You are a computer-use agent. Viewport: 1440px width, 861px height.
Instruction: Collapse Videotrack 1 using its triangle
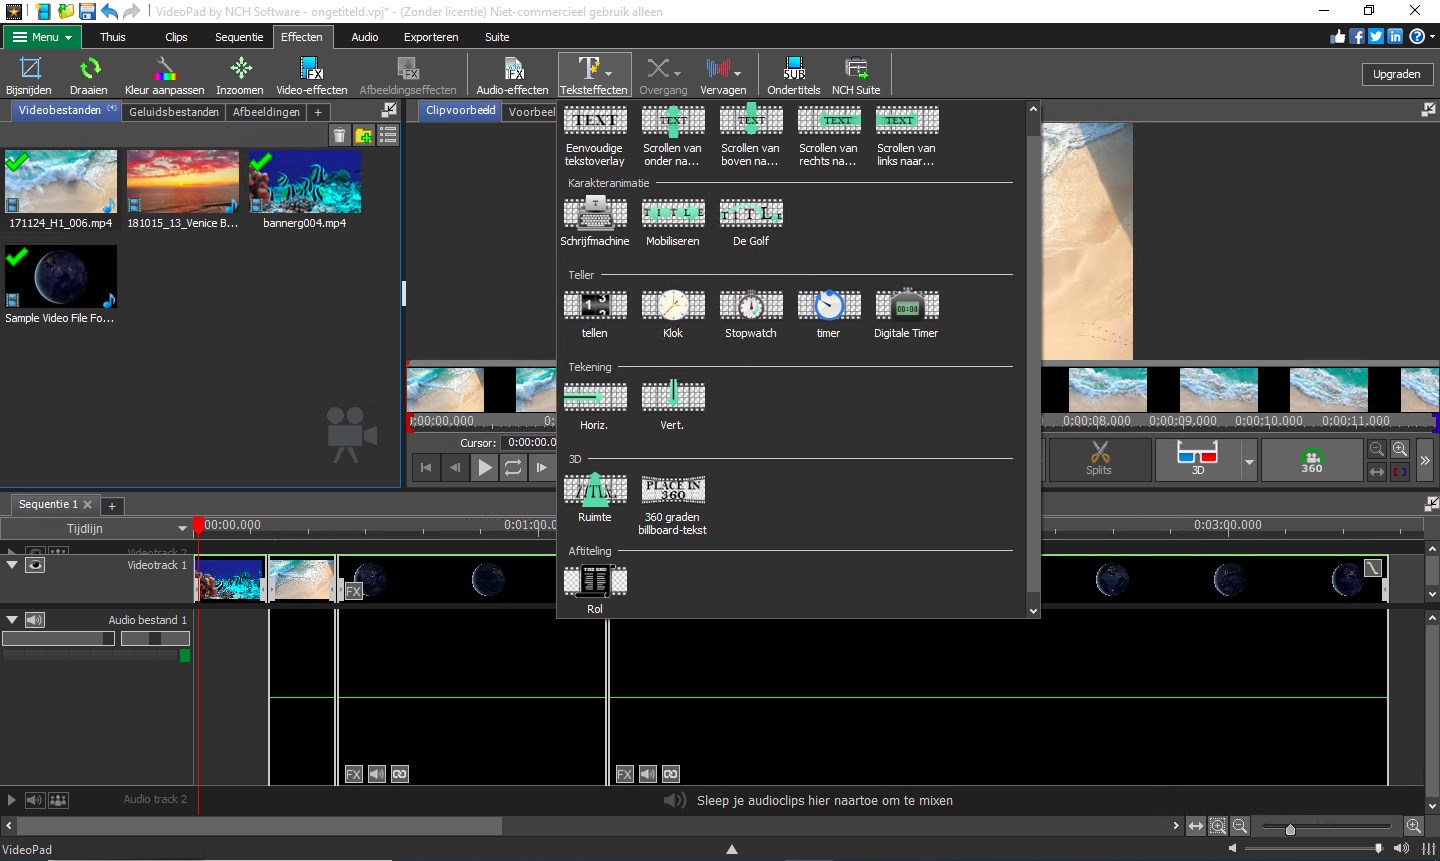pos(12,564)
